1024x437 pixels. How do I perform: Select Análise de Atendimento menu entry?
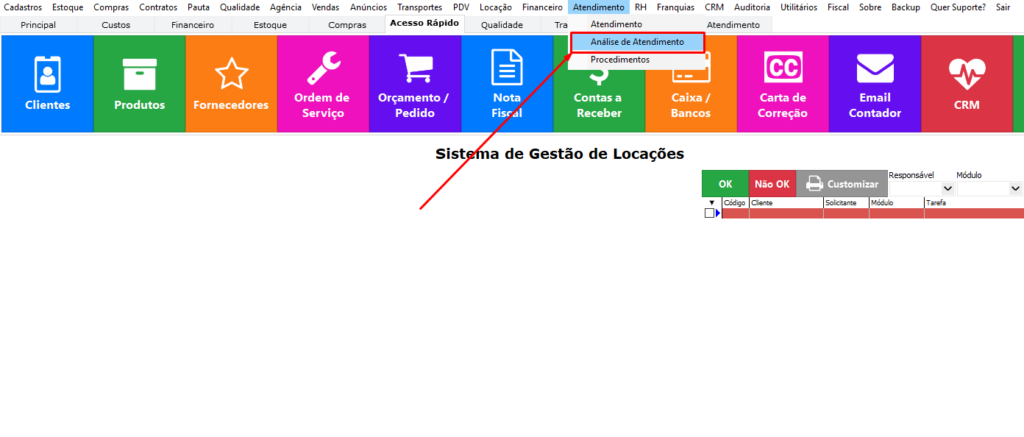[637, 42]
